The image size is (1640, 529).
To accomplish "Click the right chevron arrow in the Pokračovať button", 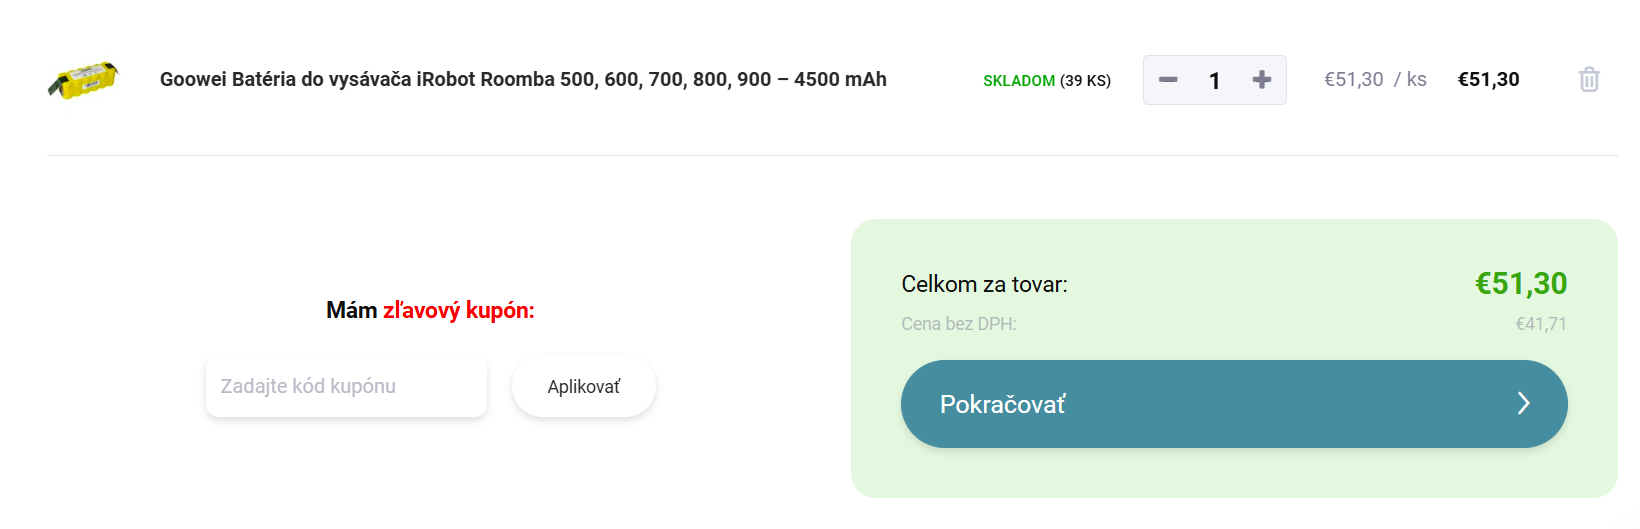I will point(1523,403).
